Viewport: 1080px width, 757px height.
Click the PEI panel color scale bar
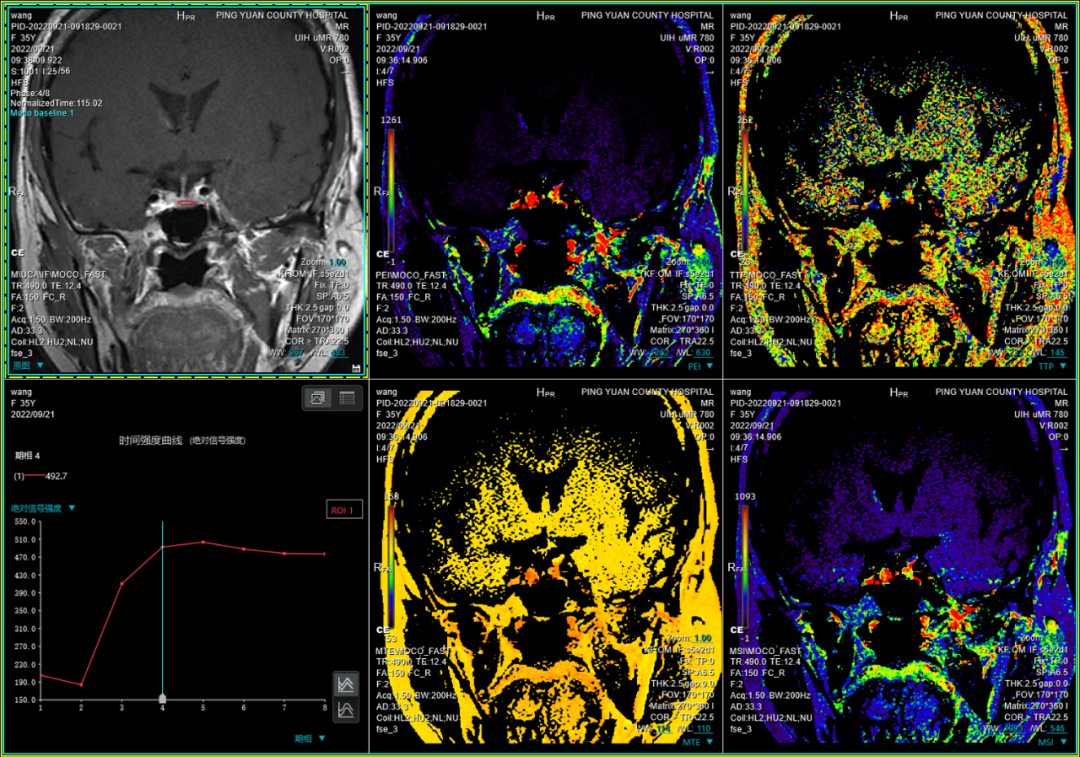pyautogui.click(x=391, y=189)
